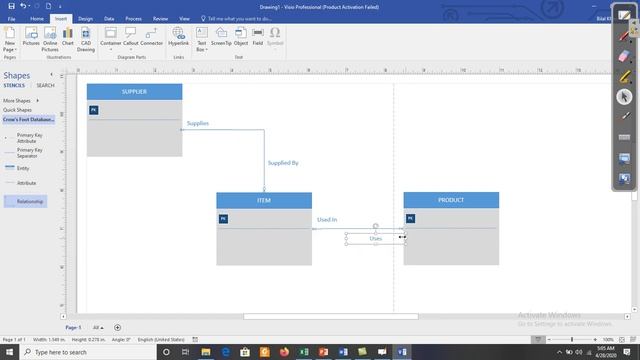Select the Crow's Foot Database stencil
The height and width of the screenshot is (360, 640).
click(29, 120)
